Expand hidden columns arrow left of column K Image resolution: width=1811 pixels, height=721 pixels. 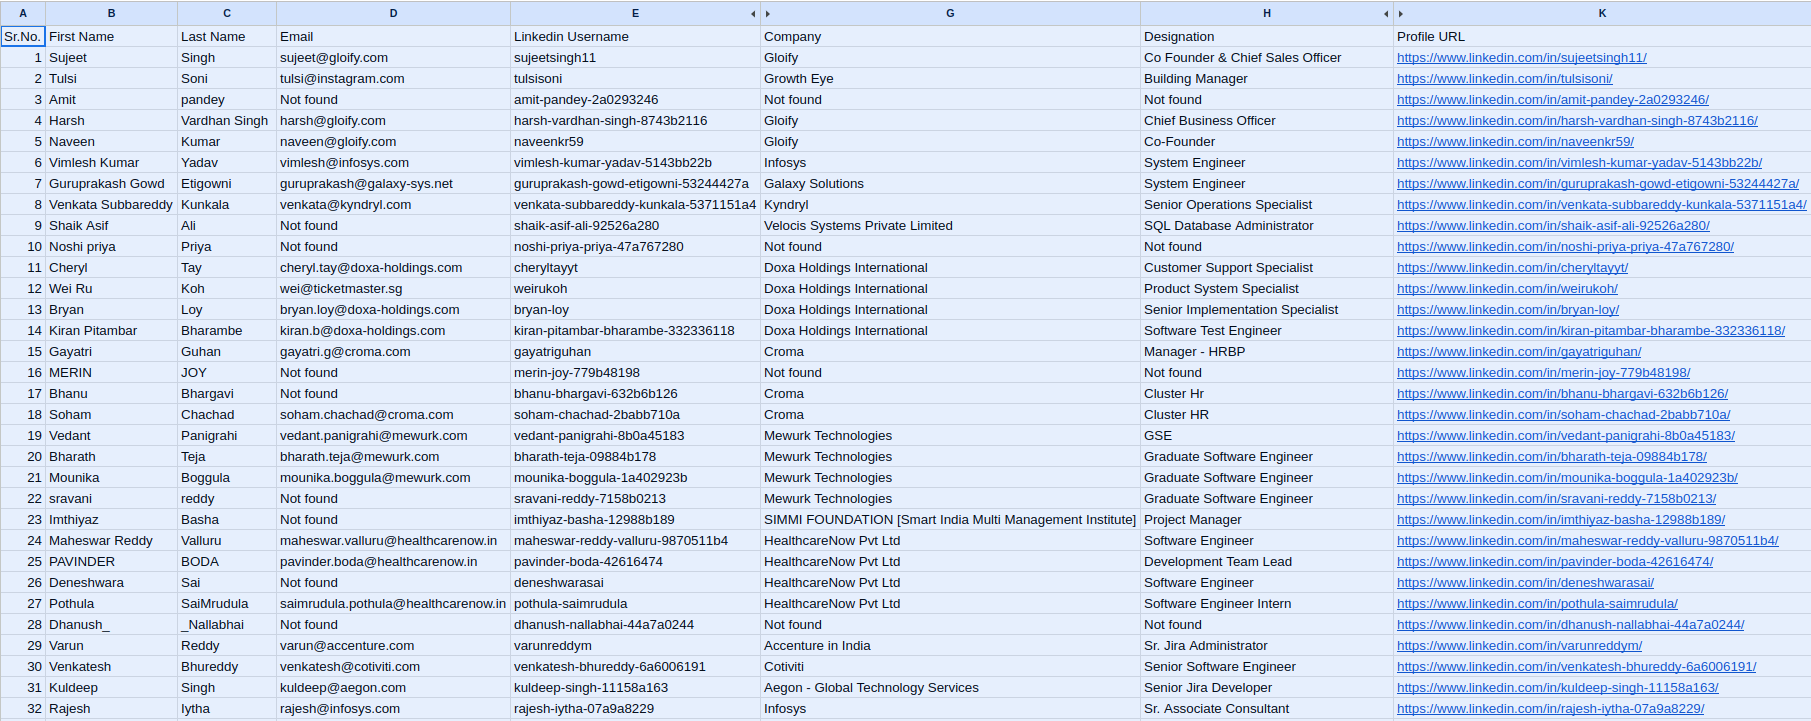click(1401, 14)
